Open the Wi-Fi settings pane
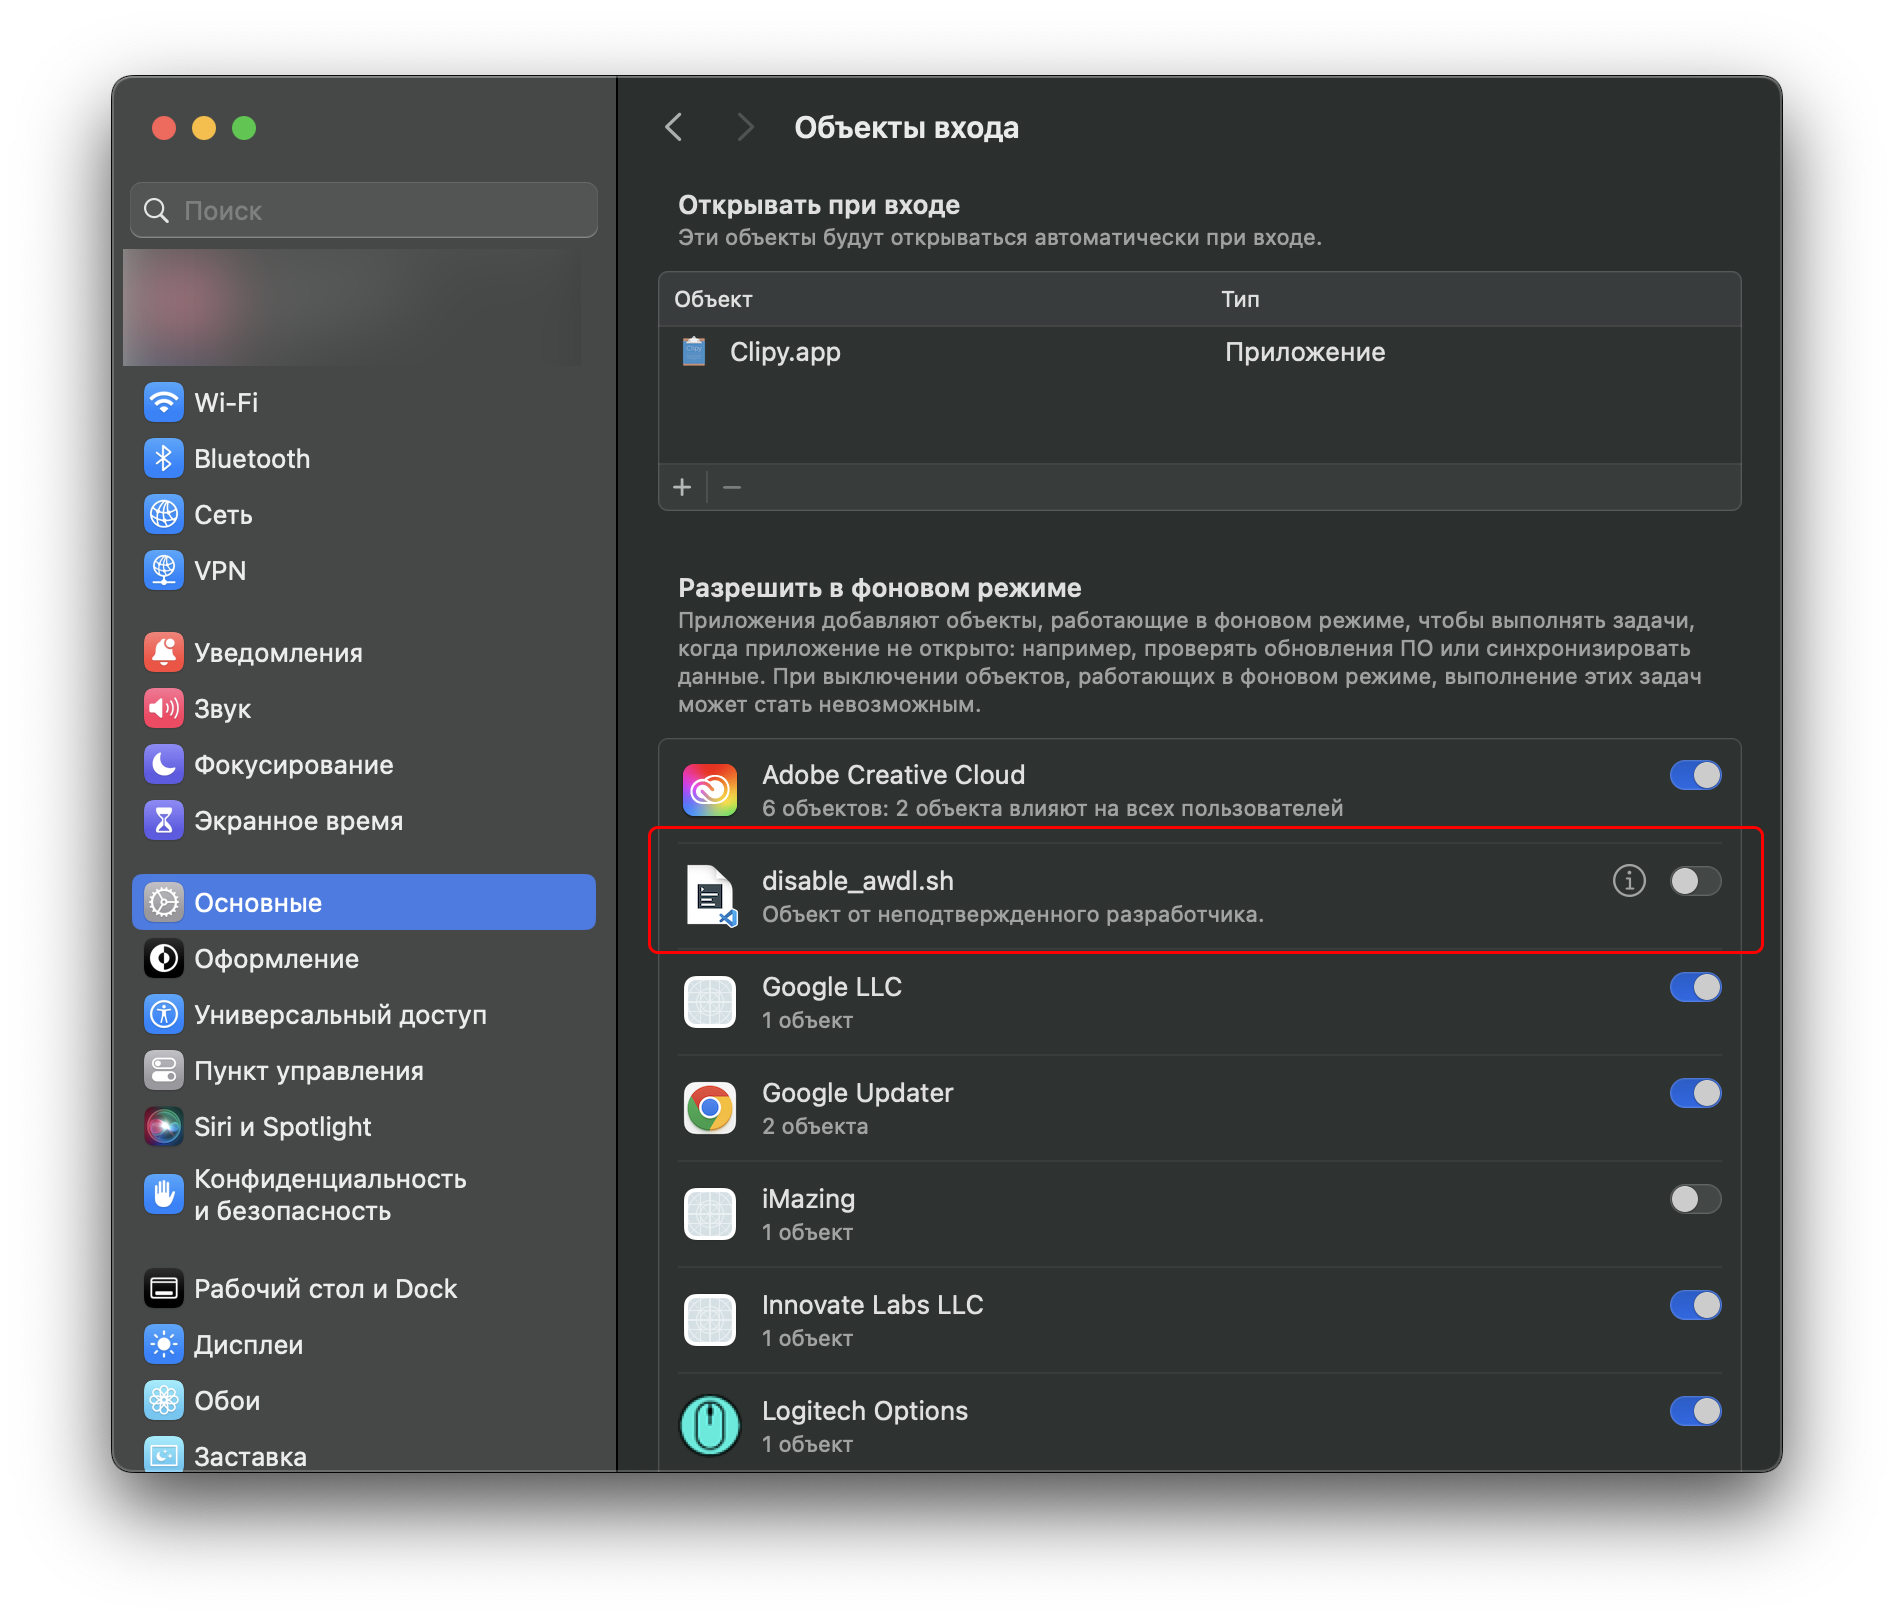The image size is (1894, 1620). pos(364,403)
